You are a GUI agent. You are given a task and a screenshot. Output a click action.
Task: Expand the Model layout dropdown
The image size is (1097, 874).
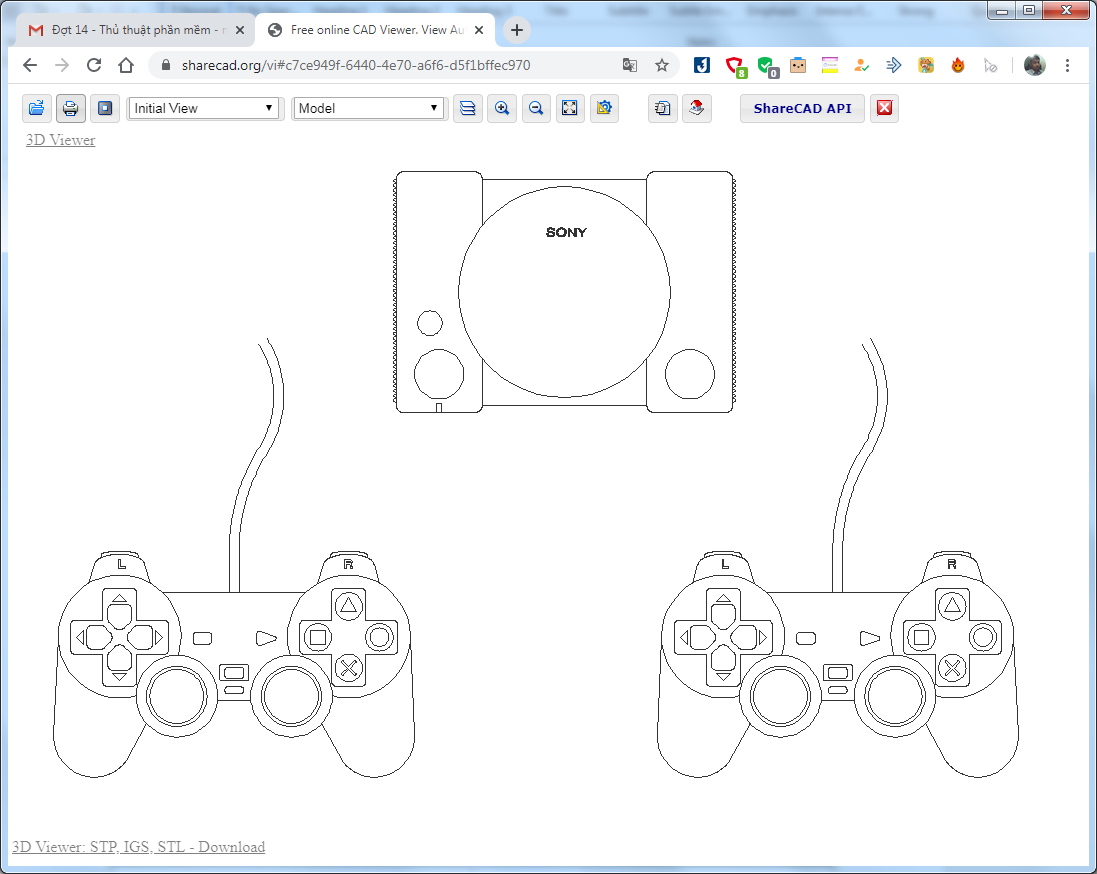tap(368, 108)
